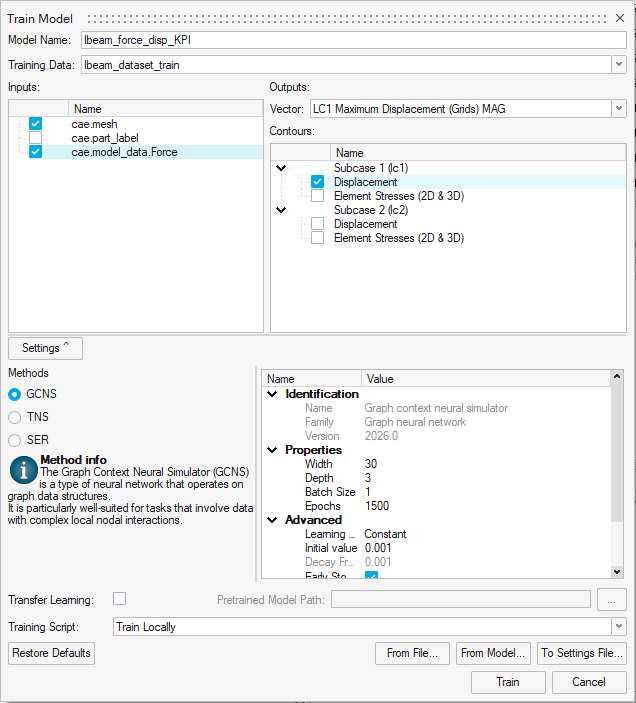636x703 pixels.
Task: Check Subcase 2 Displacement checkbox
Action: coord(317,224)
